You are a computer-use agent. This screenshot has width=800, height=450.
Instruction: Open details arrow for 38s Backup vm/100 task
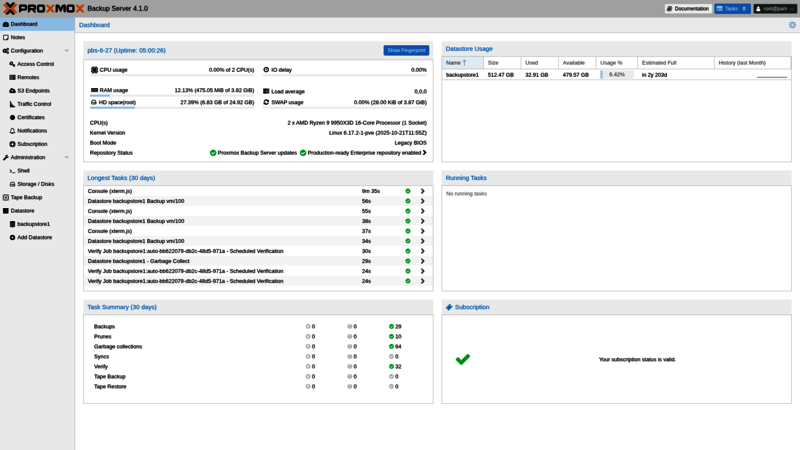(422, 221)
